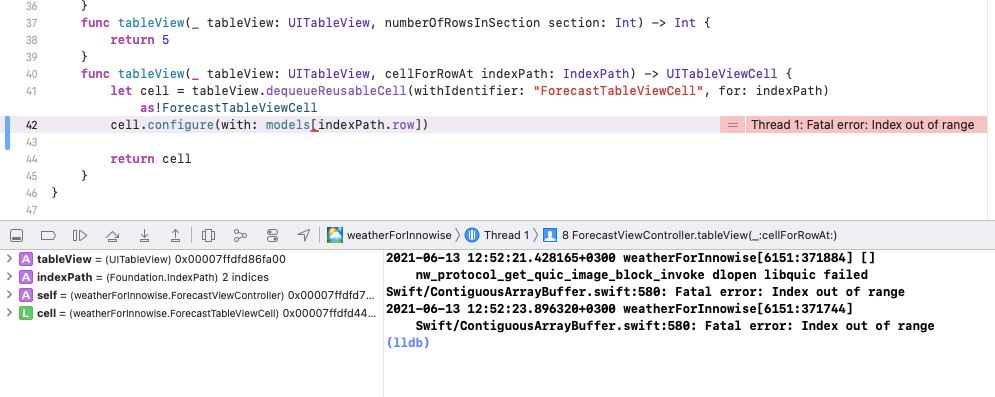Continue program execution
This screenshot has width=995, height=397.
click(x=80, y=235)
